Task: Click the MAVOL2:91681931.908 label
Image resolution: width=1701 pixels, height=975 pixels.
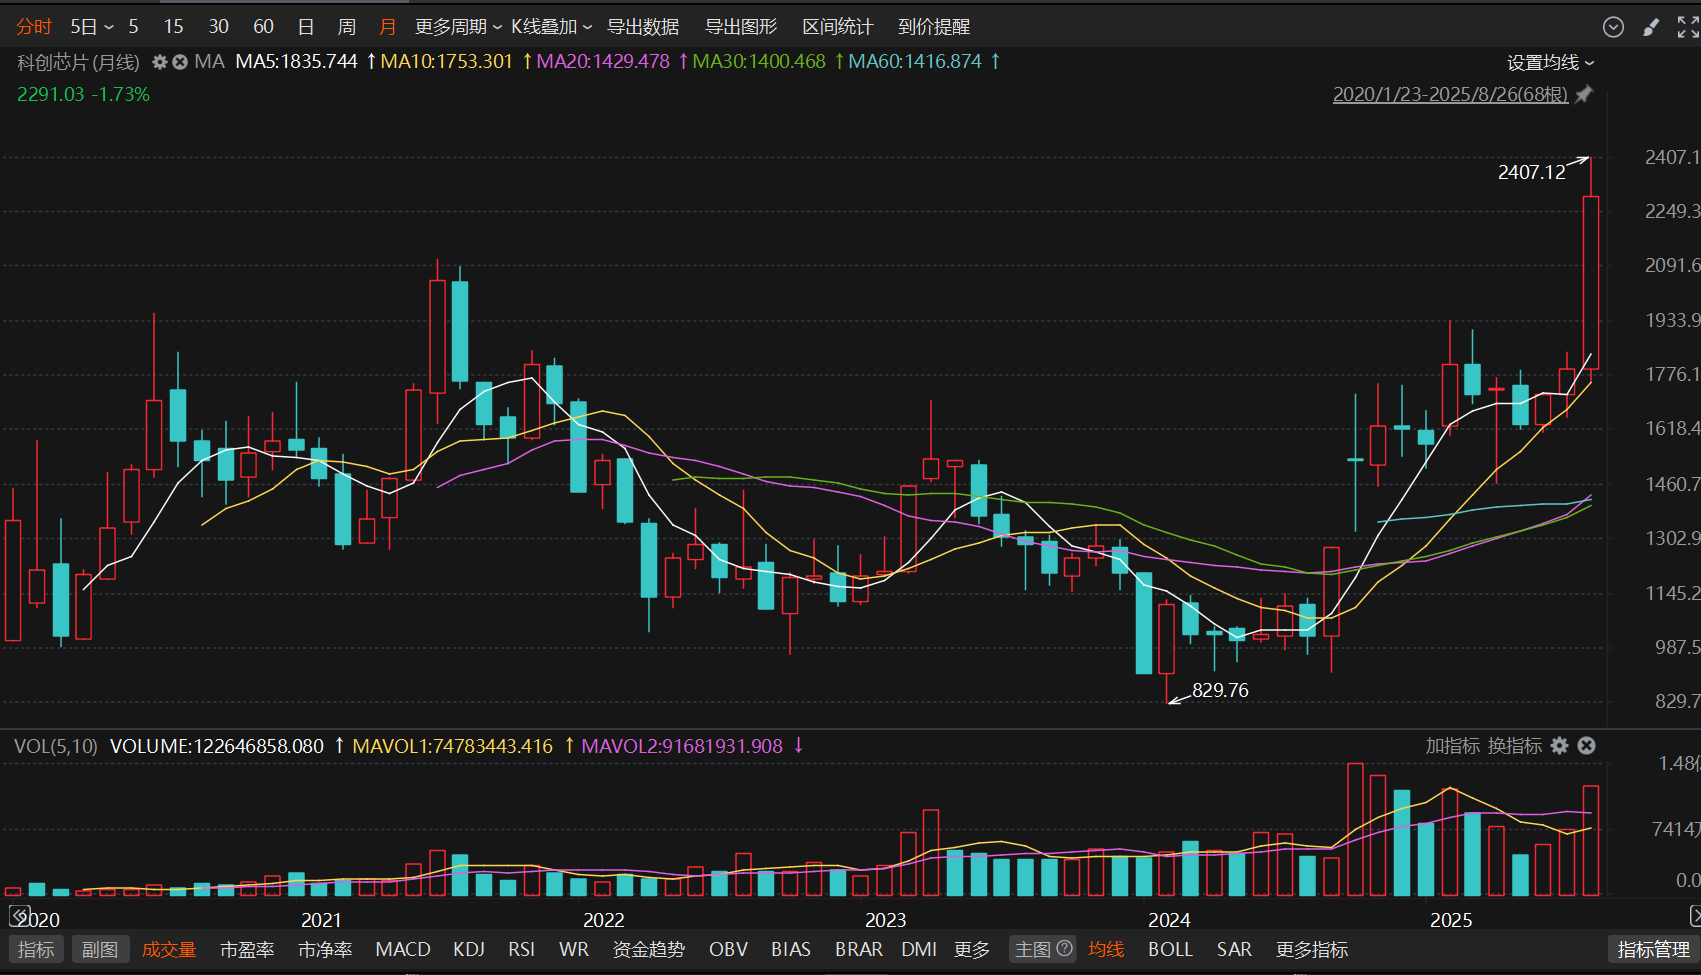Action: 682,746
